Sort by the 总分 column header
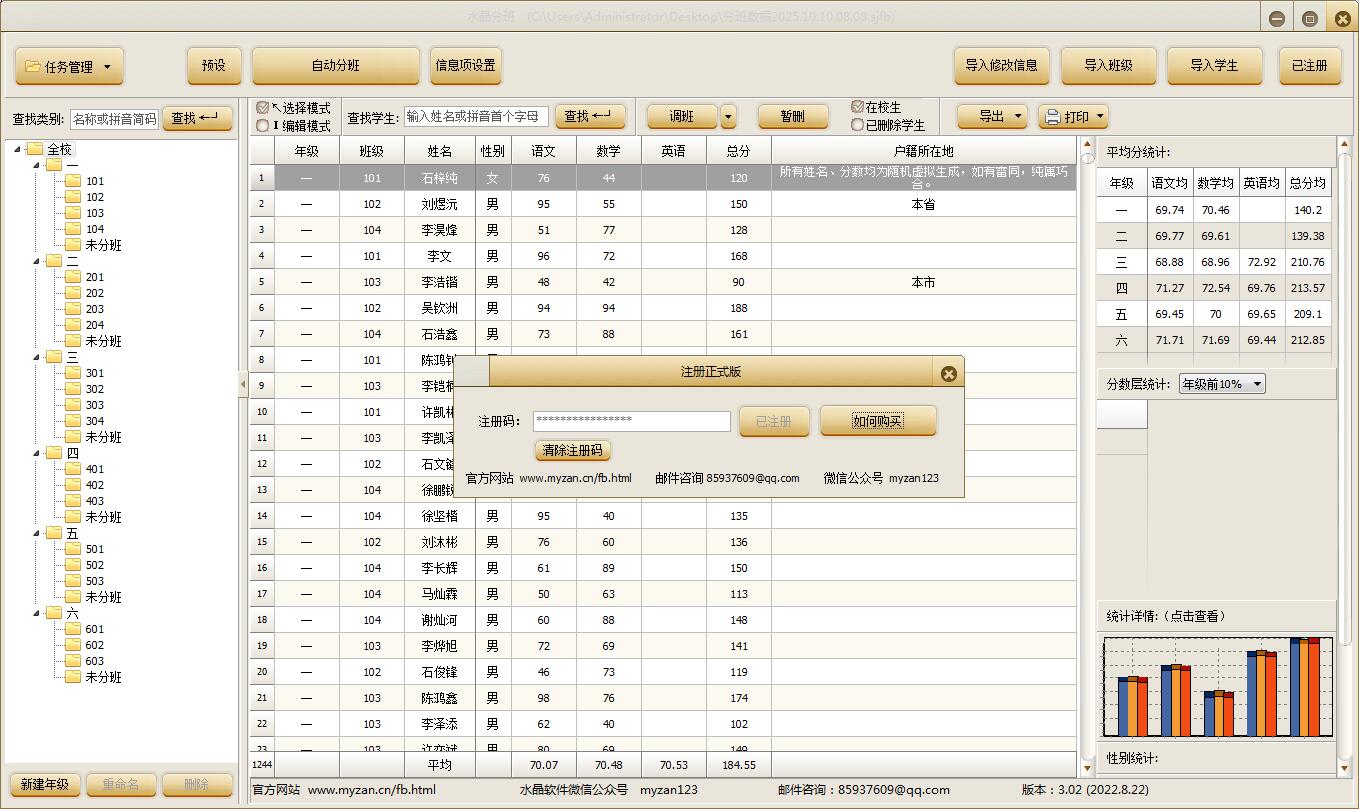Screen dimensions: 1359x809 click(738, 151)
